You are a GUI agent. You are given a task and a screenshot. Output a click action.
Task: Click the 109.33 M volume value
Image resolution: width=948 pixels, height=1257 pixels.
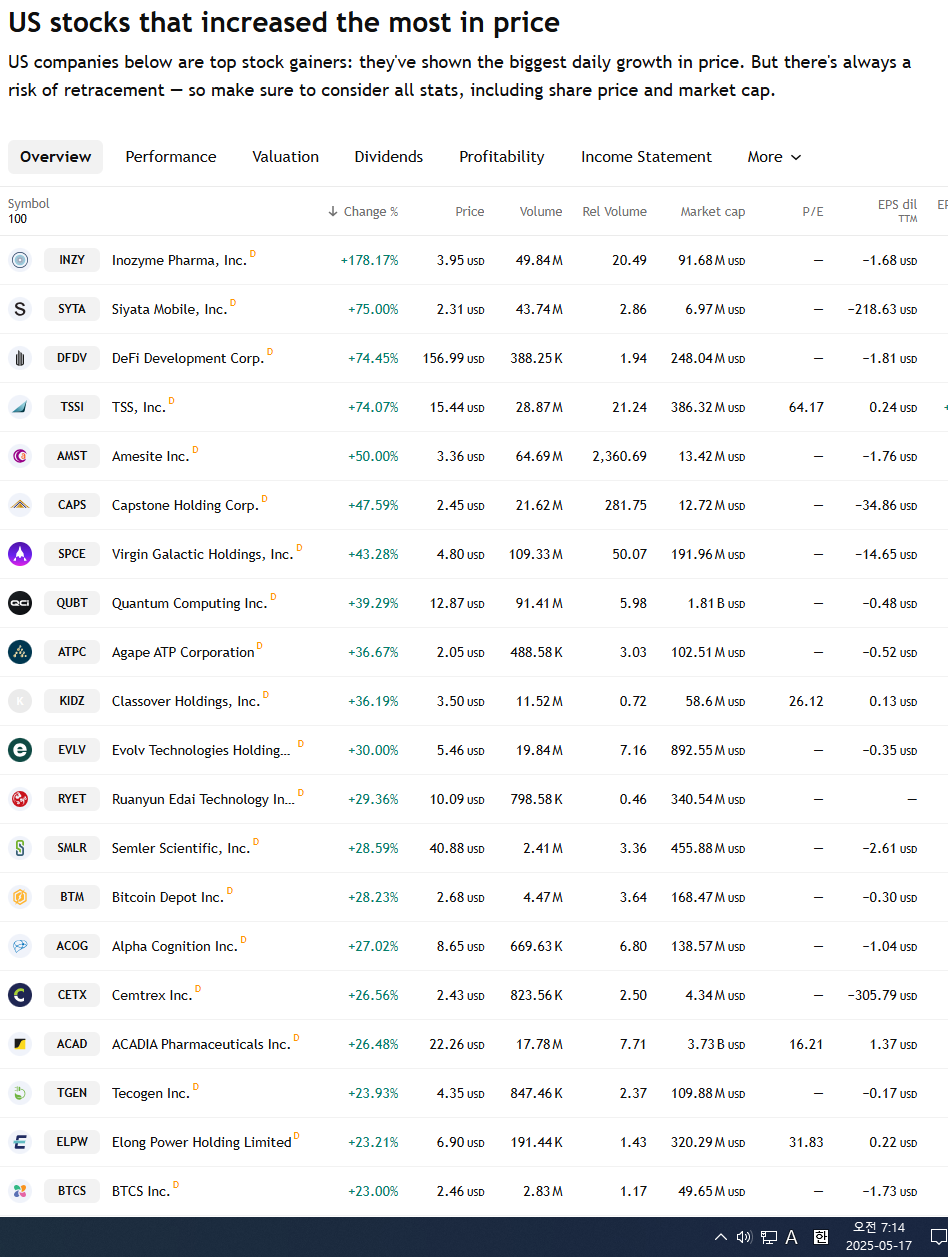[x=536, y=554]
